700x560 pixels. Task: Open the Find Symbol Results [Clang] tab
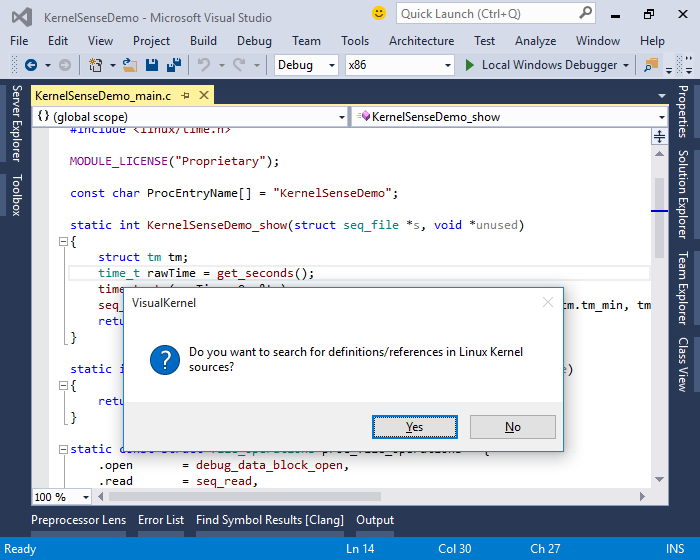coord(270,520)
